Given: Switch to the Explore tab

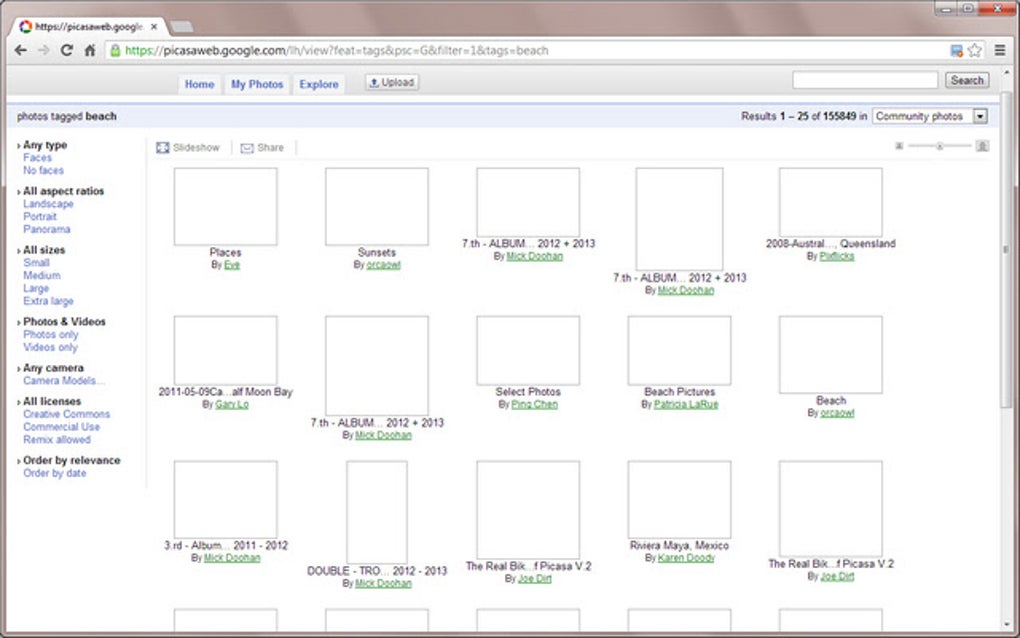Looking at the screenshot, I should click(x=318, y=84).
